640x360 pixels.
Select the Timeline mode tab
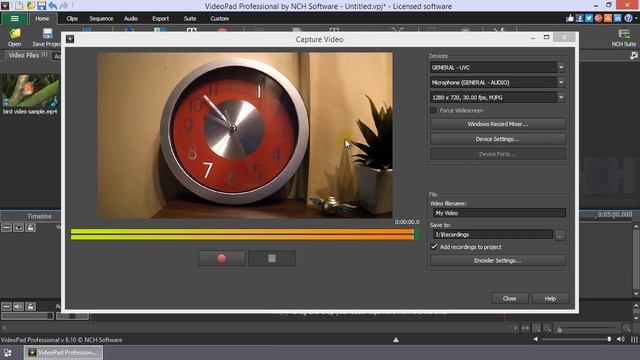pyautogui.click(x=39, y=216)
